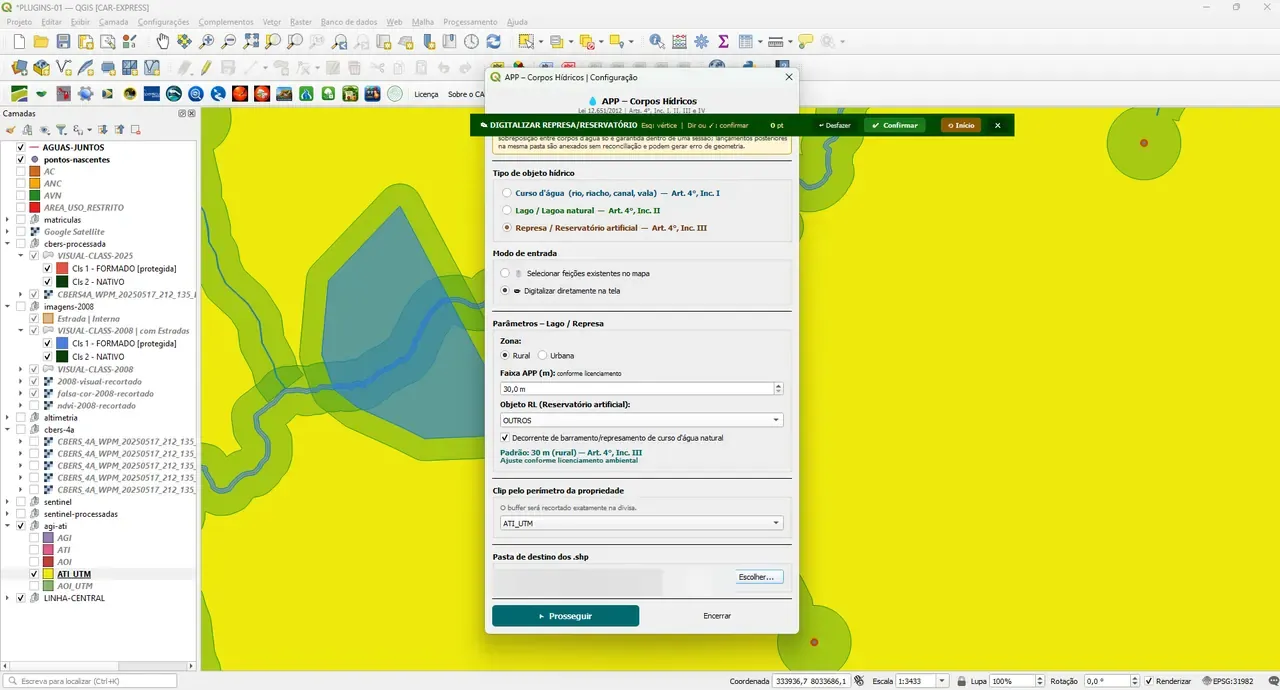Open the field calculator abacus icon
Image resolution: width=1280 pixels, height=690 pixels.
coord(680,42)
